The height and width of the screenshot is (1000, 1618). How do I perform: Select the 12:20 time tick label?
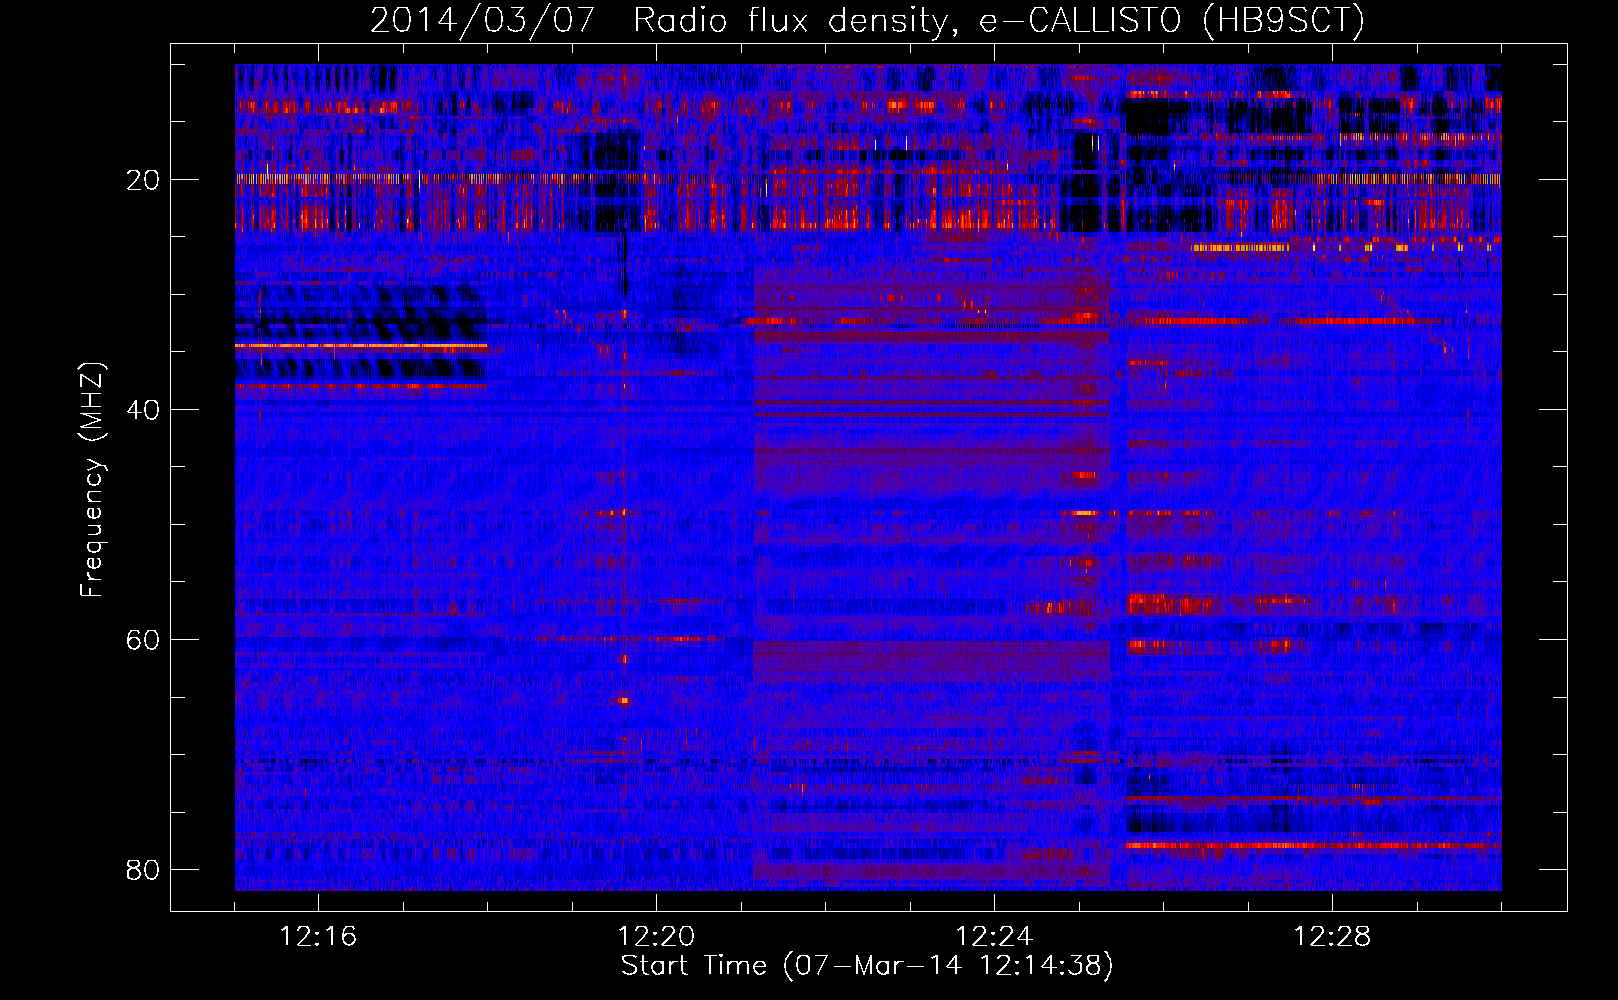click(656, 937)
